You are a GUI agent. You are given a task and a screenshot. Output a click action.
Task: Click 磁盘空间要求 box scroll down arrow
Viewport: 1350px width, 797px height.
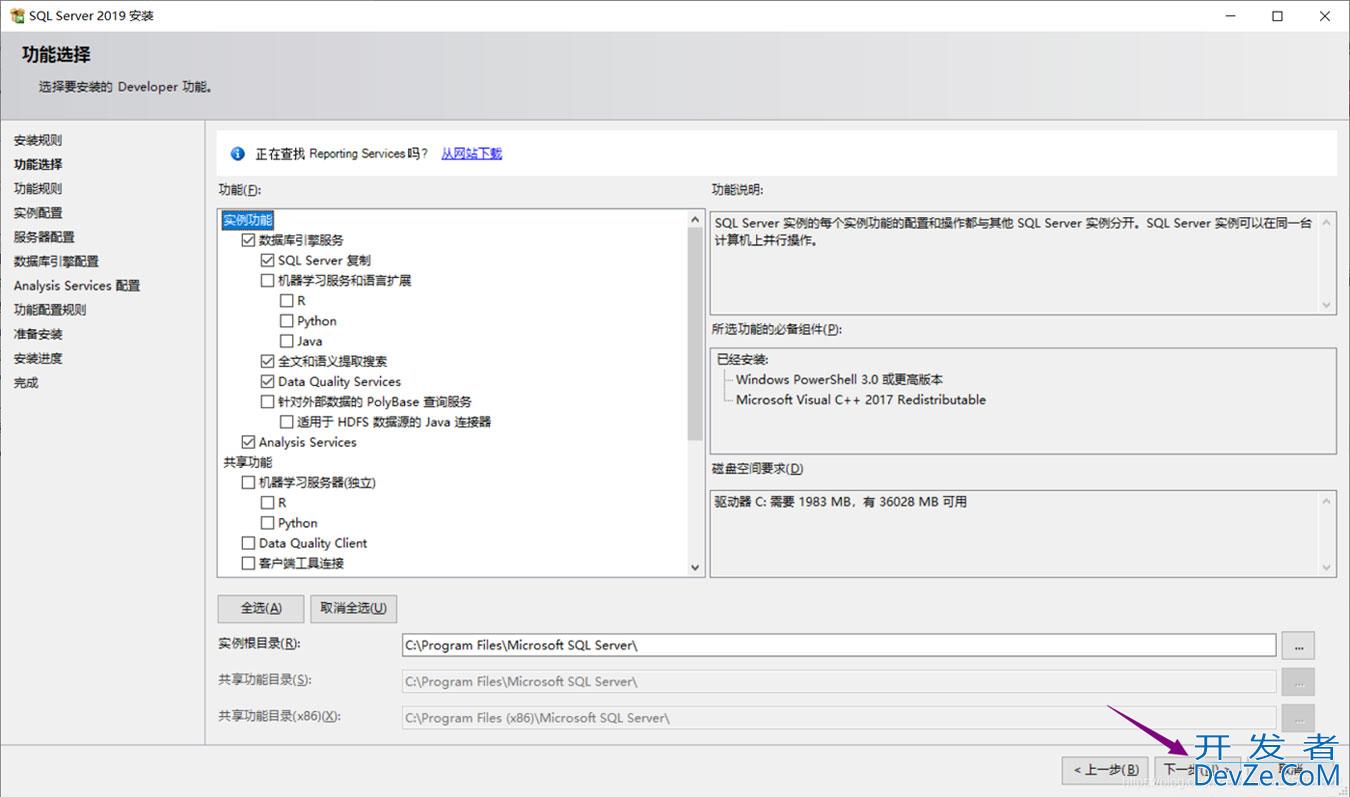point(1327,568)
